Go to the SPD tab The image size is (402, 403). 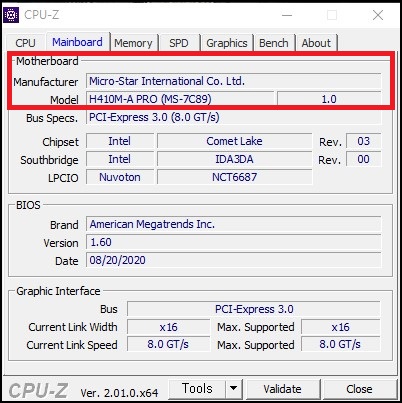[179, 43]
